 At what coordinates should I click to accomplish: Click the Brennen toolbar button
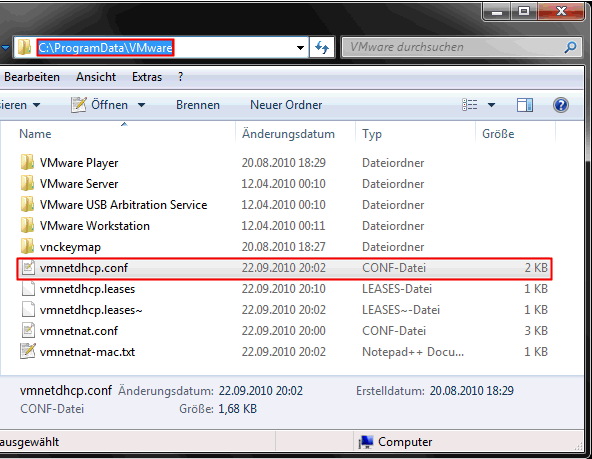pyautogui.click(x=198, y=105)
